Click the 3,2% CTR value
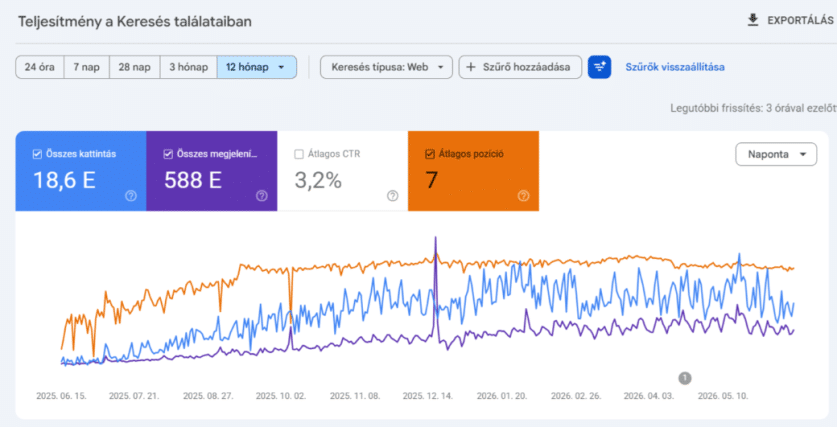Screen dimensions: 837x427 pos(318,180)
